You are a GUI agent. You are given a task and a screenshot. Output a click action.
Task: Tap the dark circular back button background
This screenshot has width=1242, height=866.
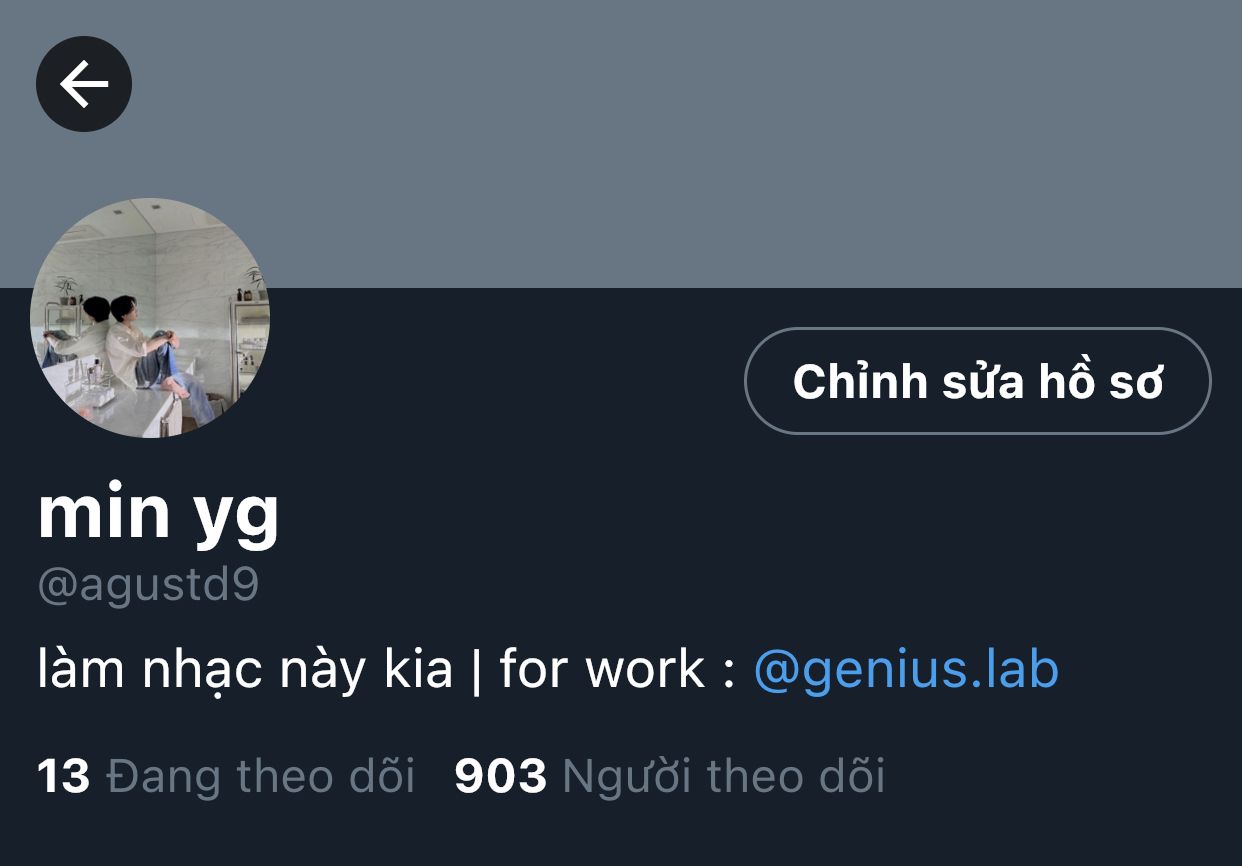pos(84,84)
